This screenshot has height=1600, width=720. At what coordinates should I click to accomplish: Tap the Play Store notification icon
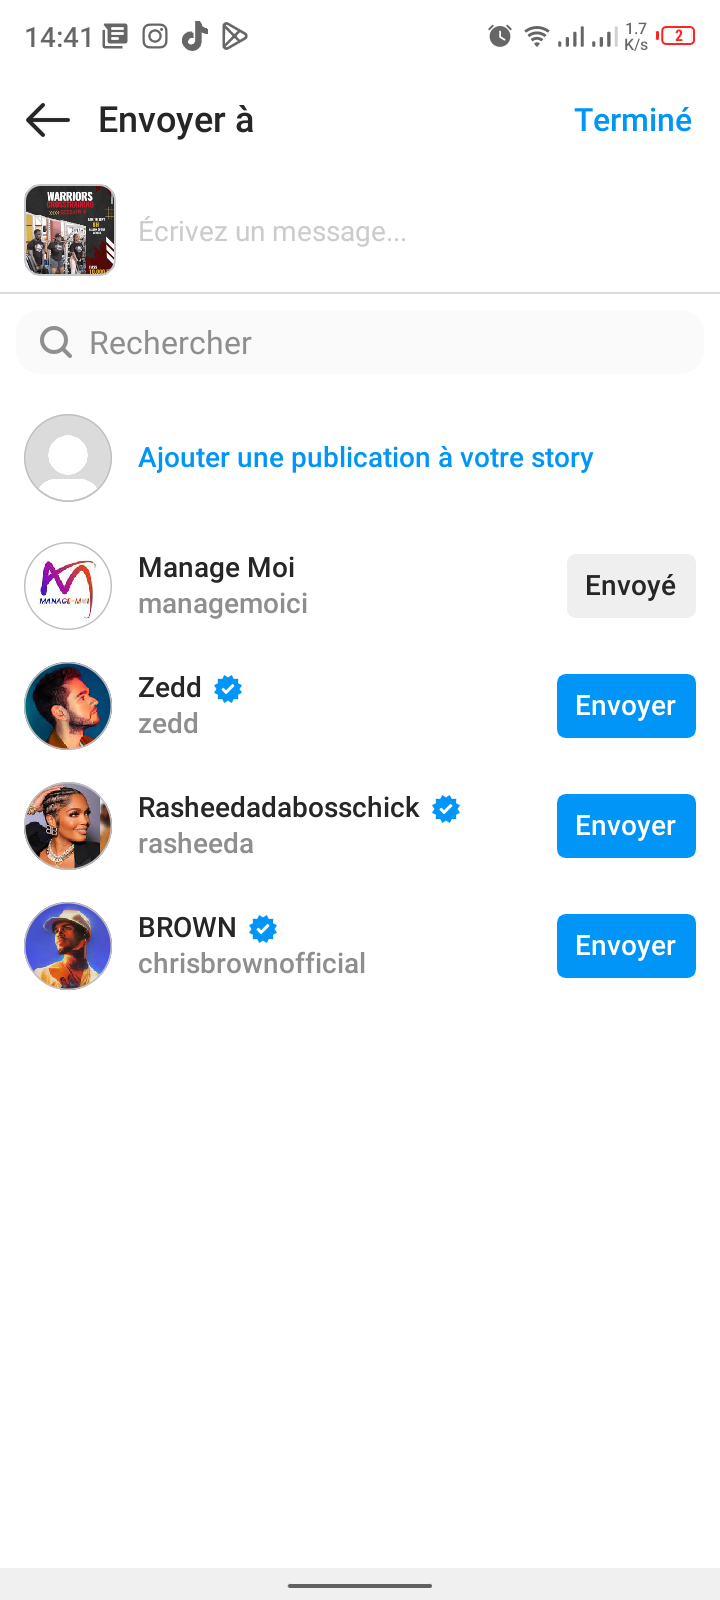(234, 37)
